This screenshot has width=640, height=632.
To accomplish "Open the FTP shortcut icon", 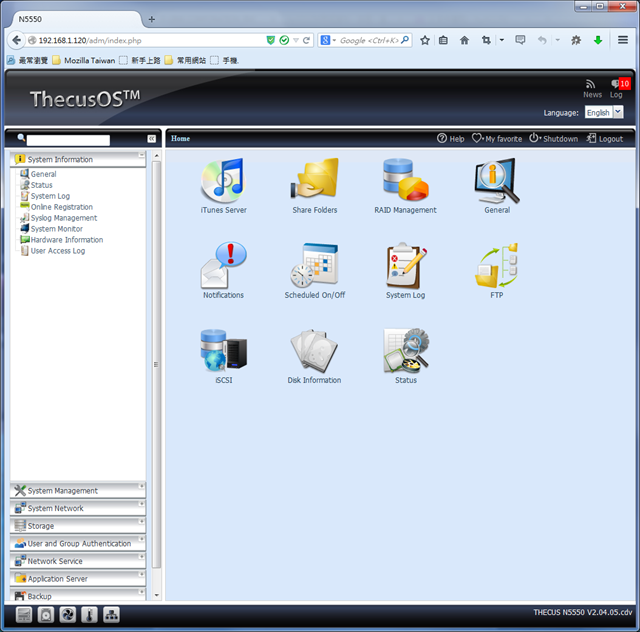I will 497,265.
